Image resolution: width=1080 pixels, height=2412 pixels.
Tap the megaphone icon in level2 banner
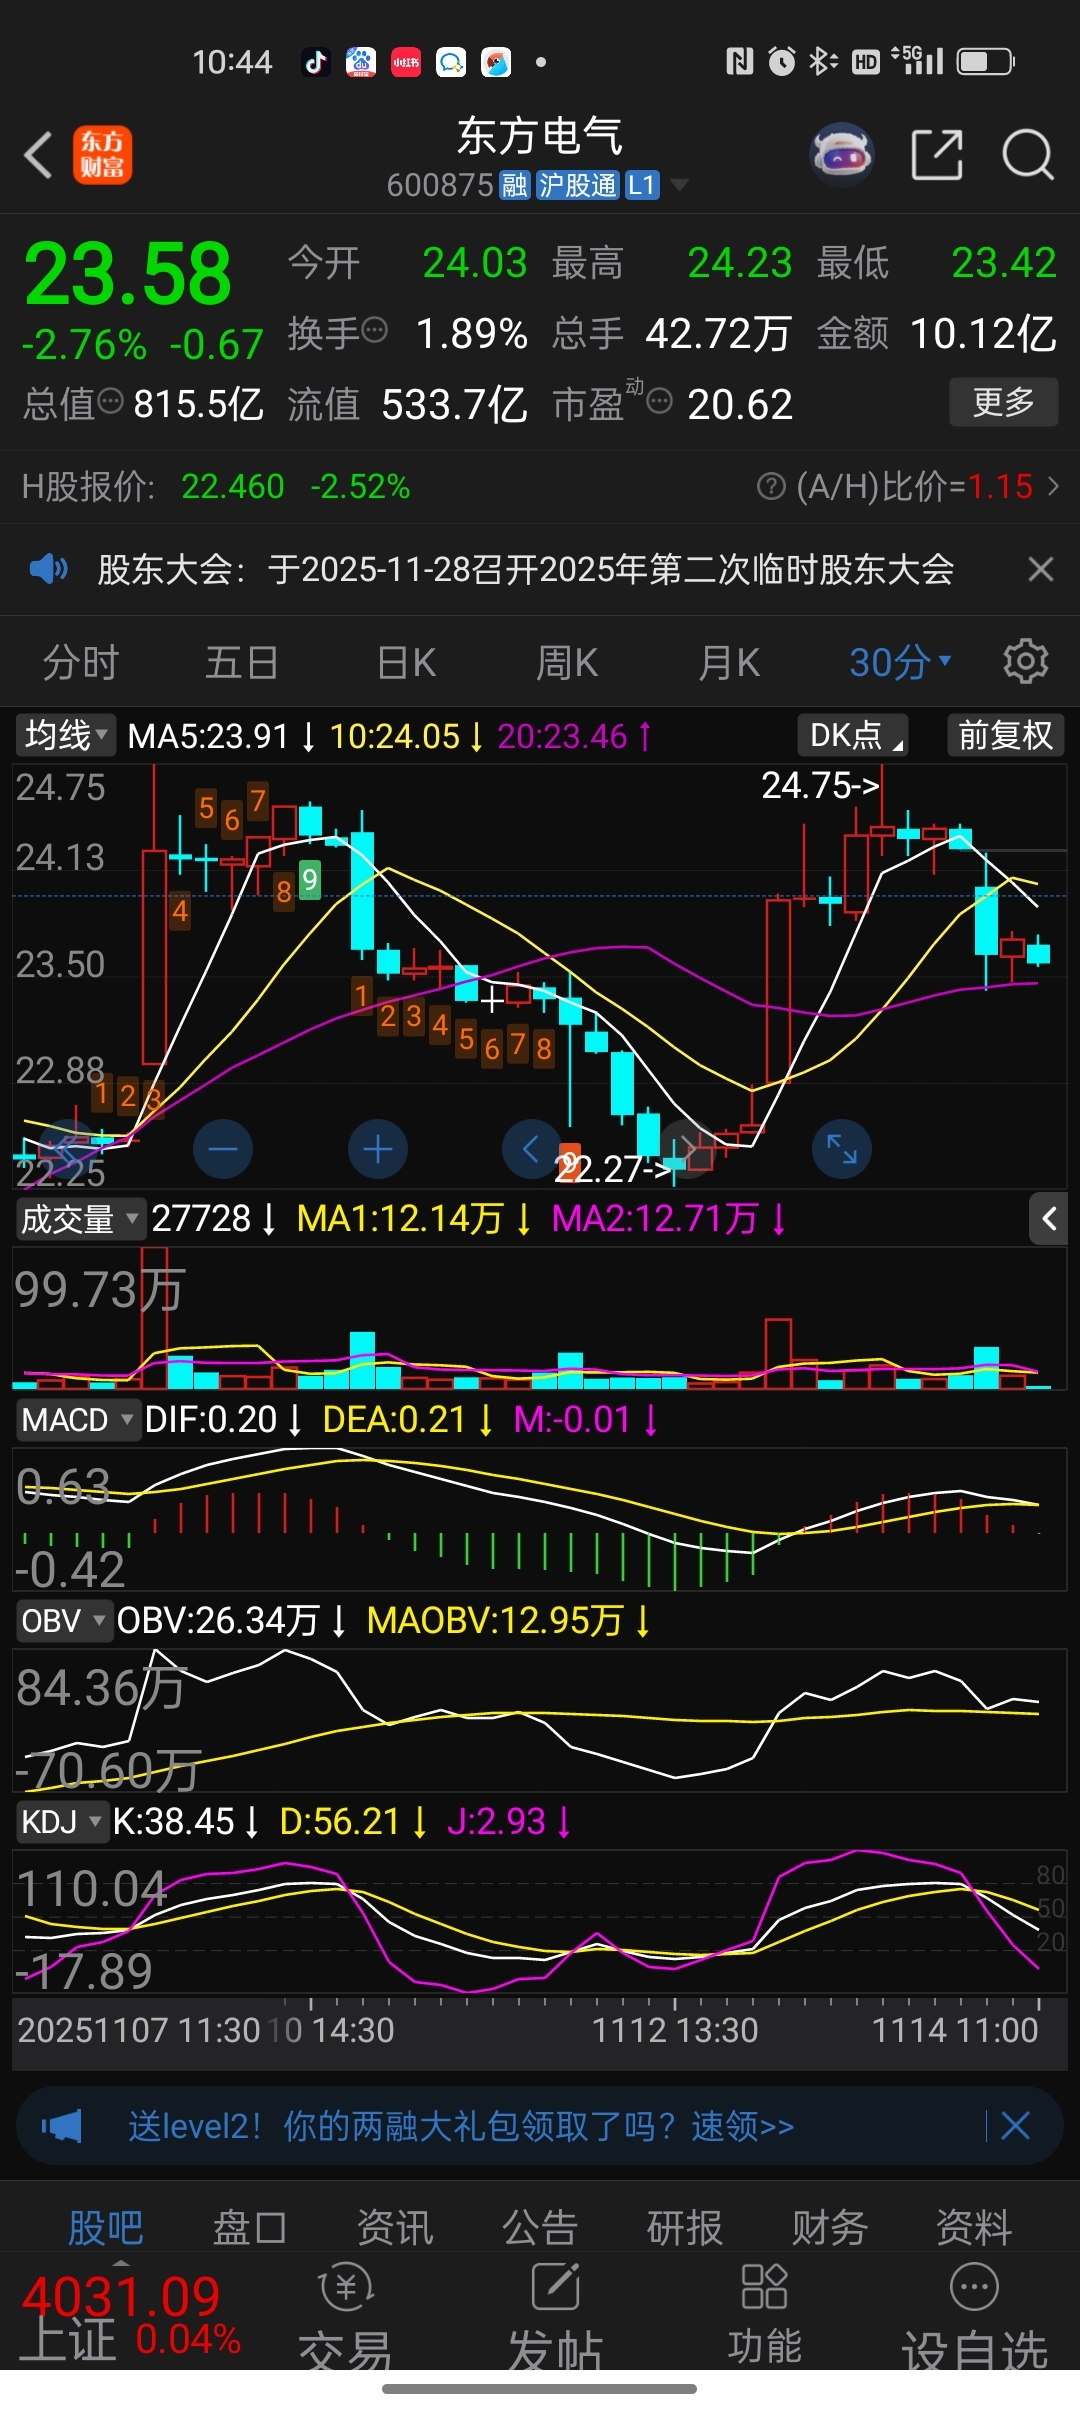[x=61, y=2126]
